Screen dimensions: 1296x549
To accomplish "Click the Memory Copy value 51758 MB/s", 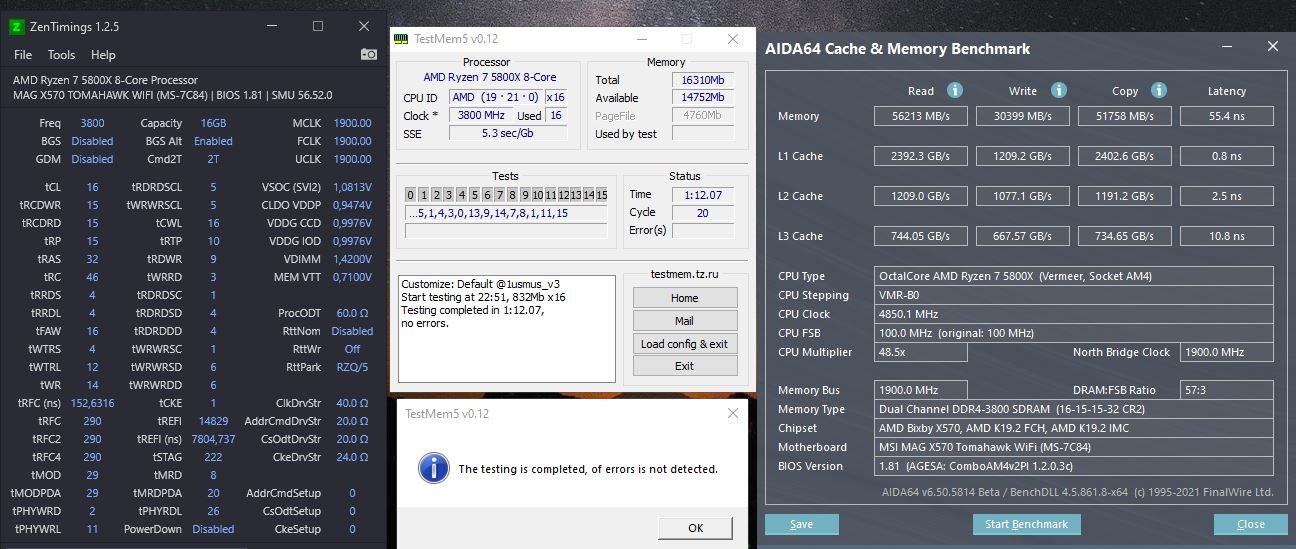I will [1125, 116].
